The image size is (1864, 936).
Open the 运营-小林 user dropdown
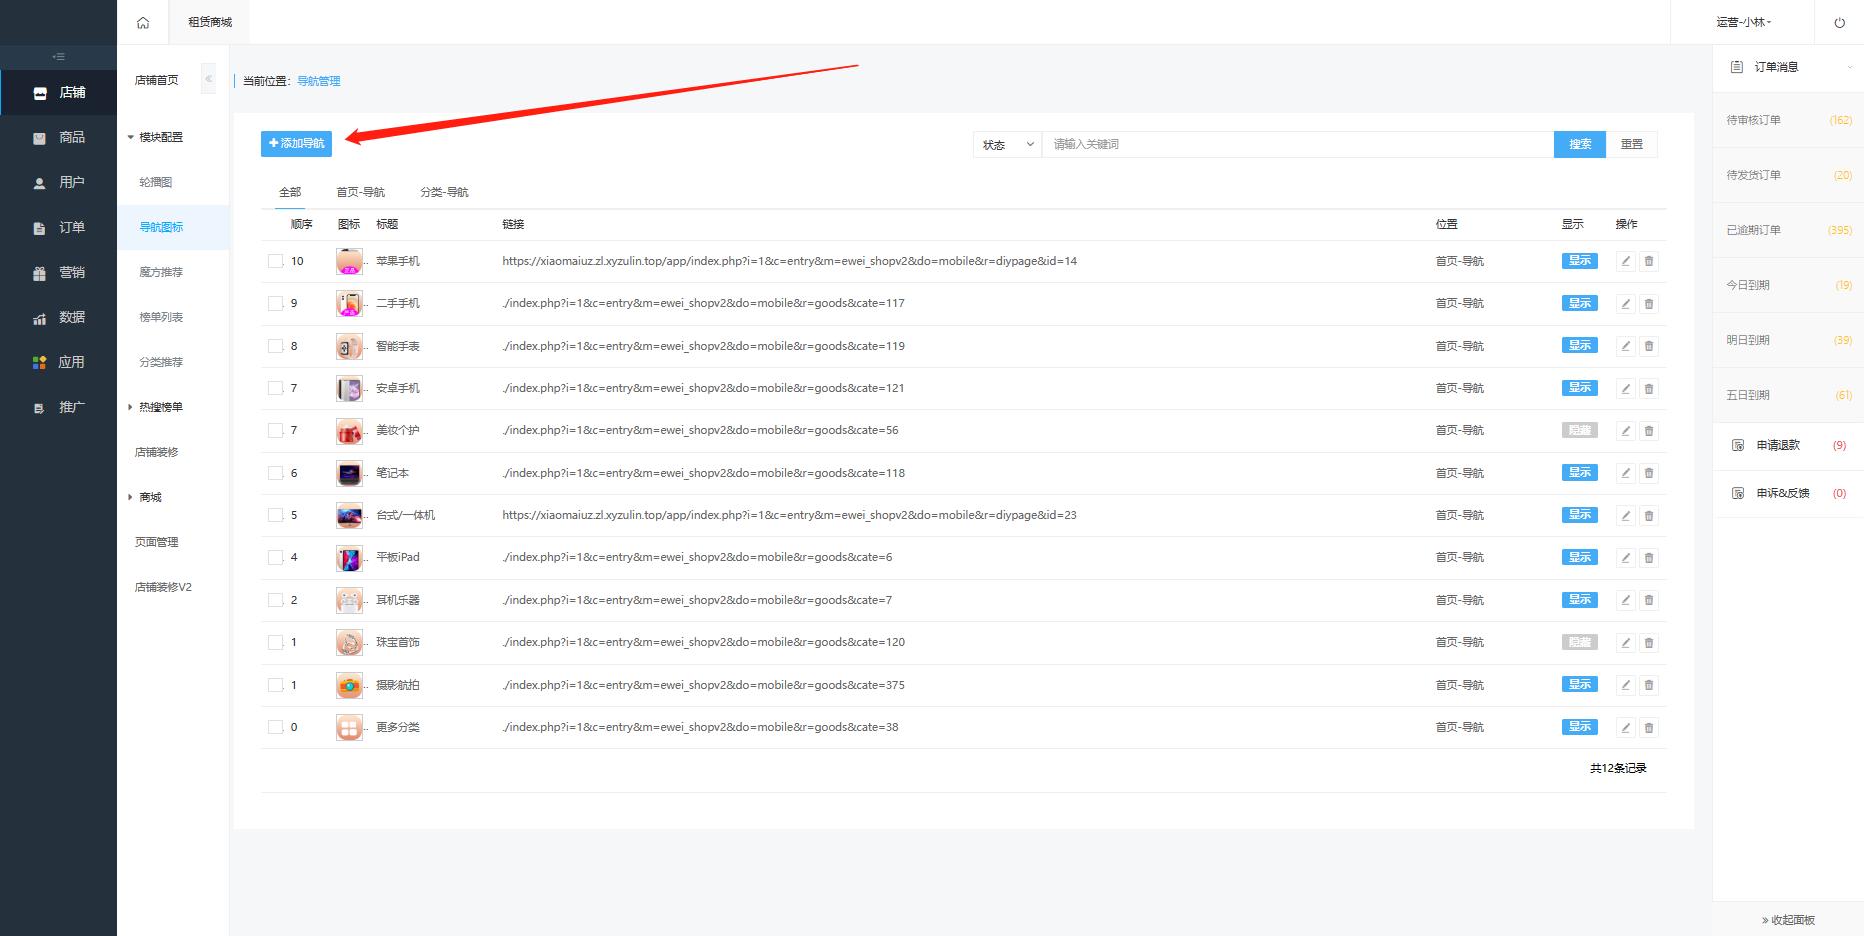(1744, 22)
